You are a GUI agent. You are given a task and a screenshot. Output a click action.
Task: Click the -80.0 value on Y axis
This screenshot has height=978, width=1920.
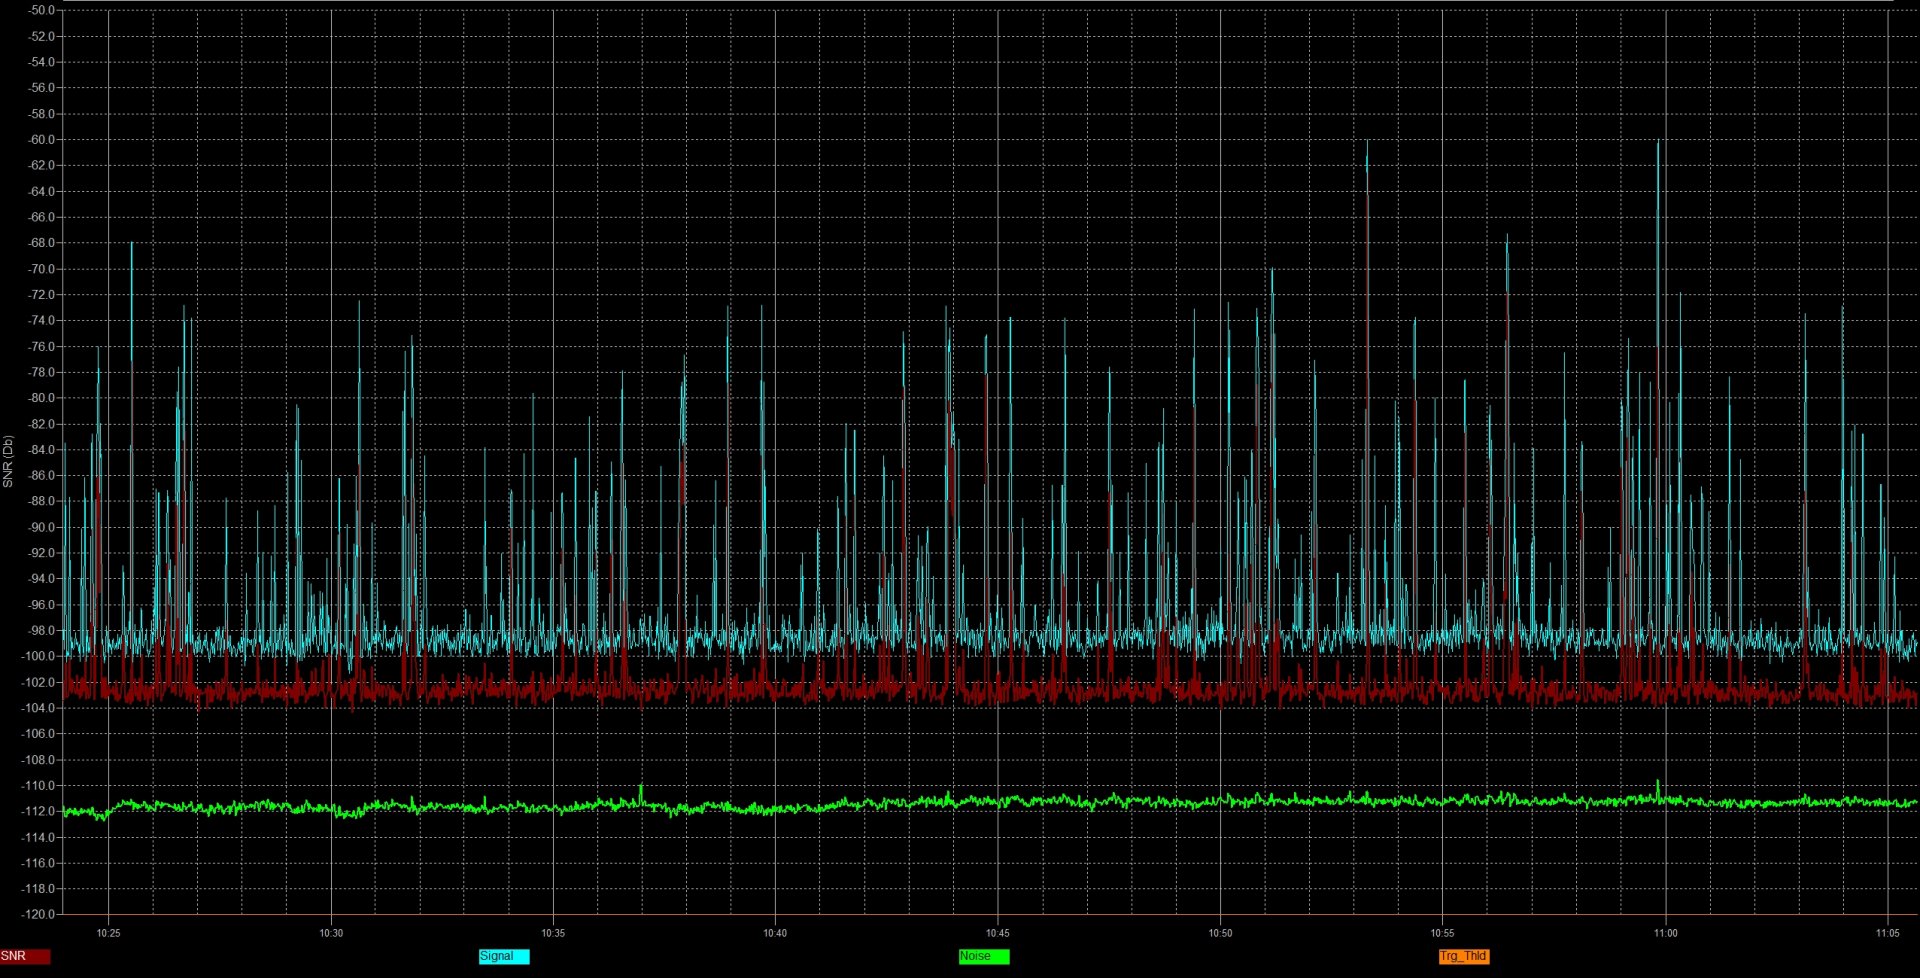pyautogui.click(x=42, y=398)
